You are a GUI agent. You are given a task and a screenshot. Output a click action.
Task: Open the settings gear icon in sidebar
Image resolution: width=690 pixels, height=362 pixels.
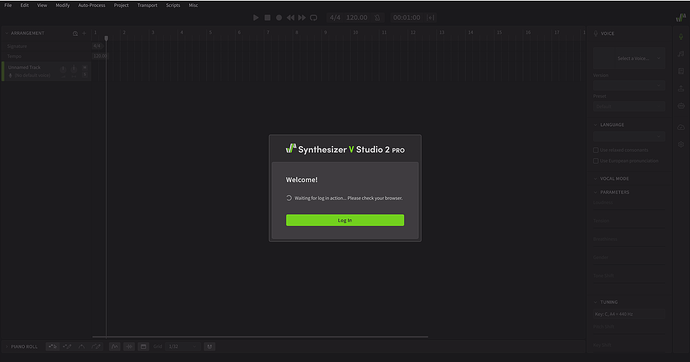(681, 144)
